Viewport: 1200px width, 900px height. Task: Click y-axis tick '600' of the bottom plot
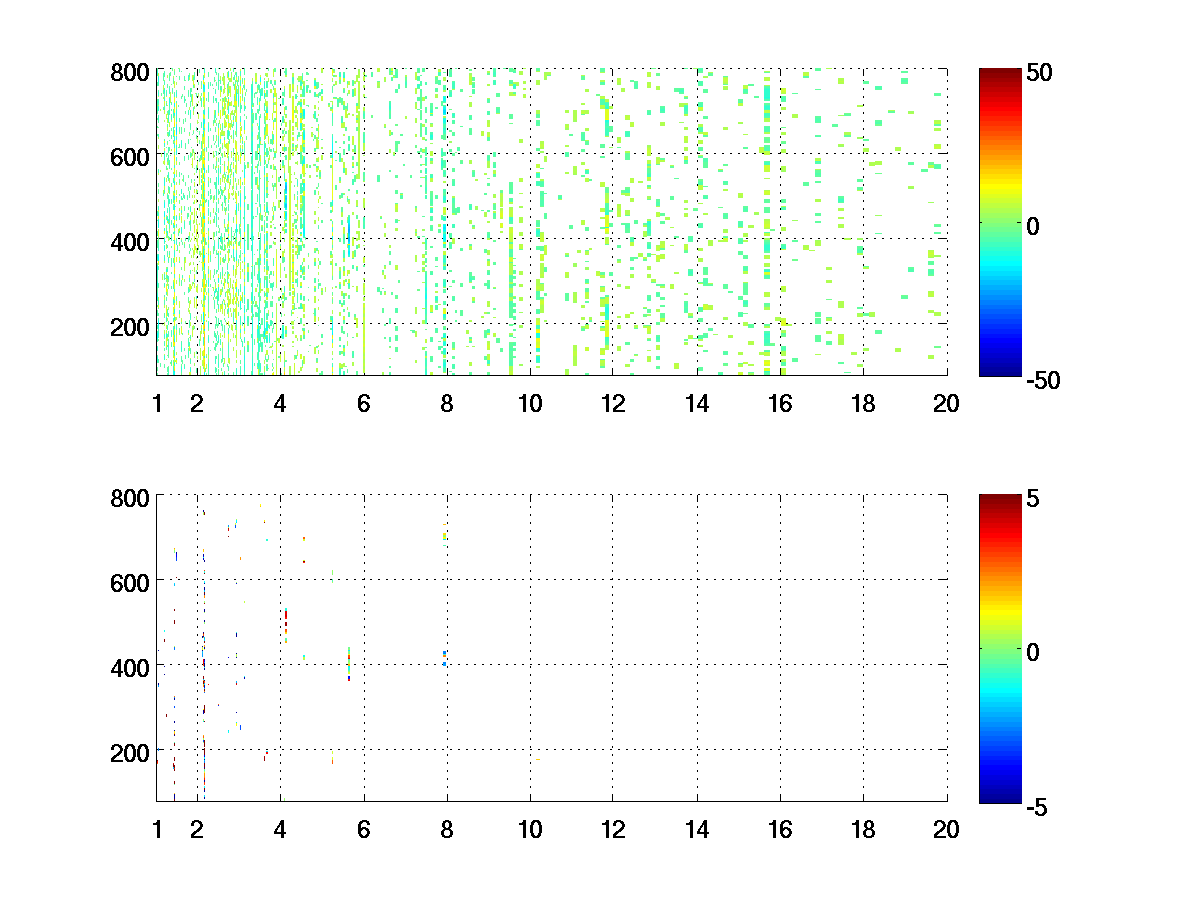[x=130, y=581]
